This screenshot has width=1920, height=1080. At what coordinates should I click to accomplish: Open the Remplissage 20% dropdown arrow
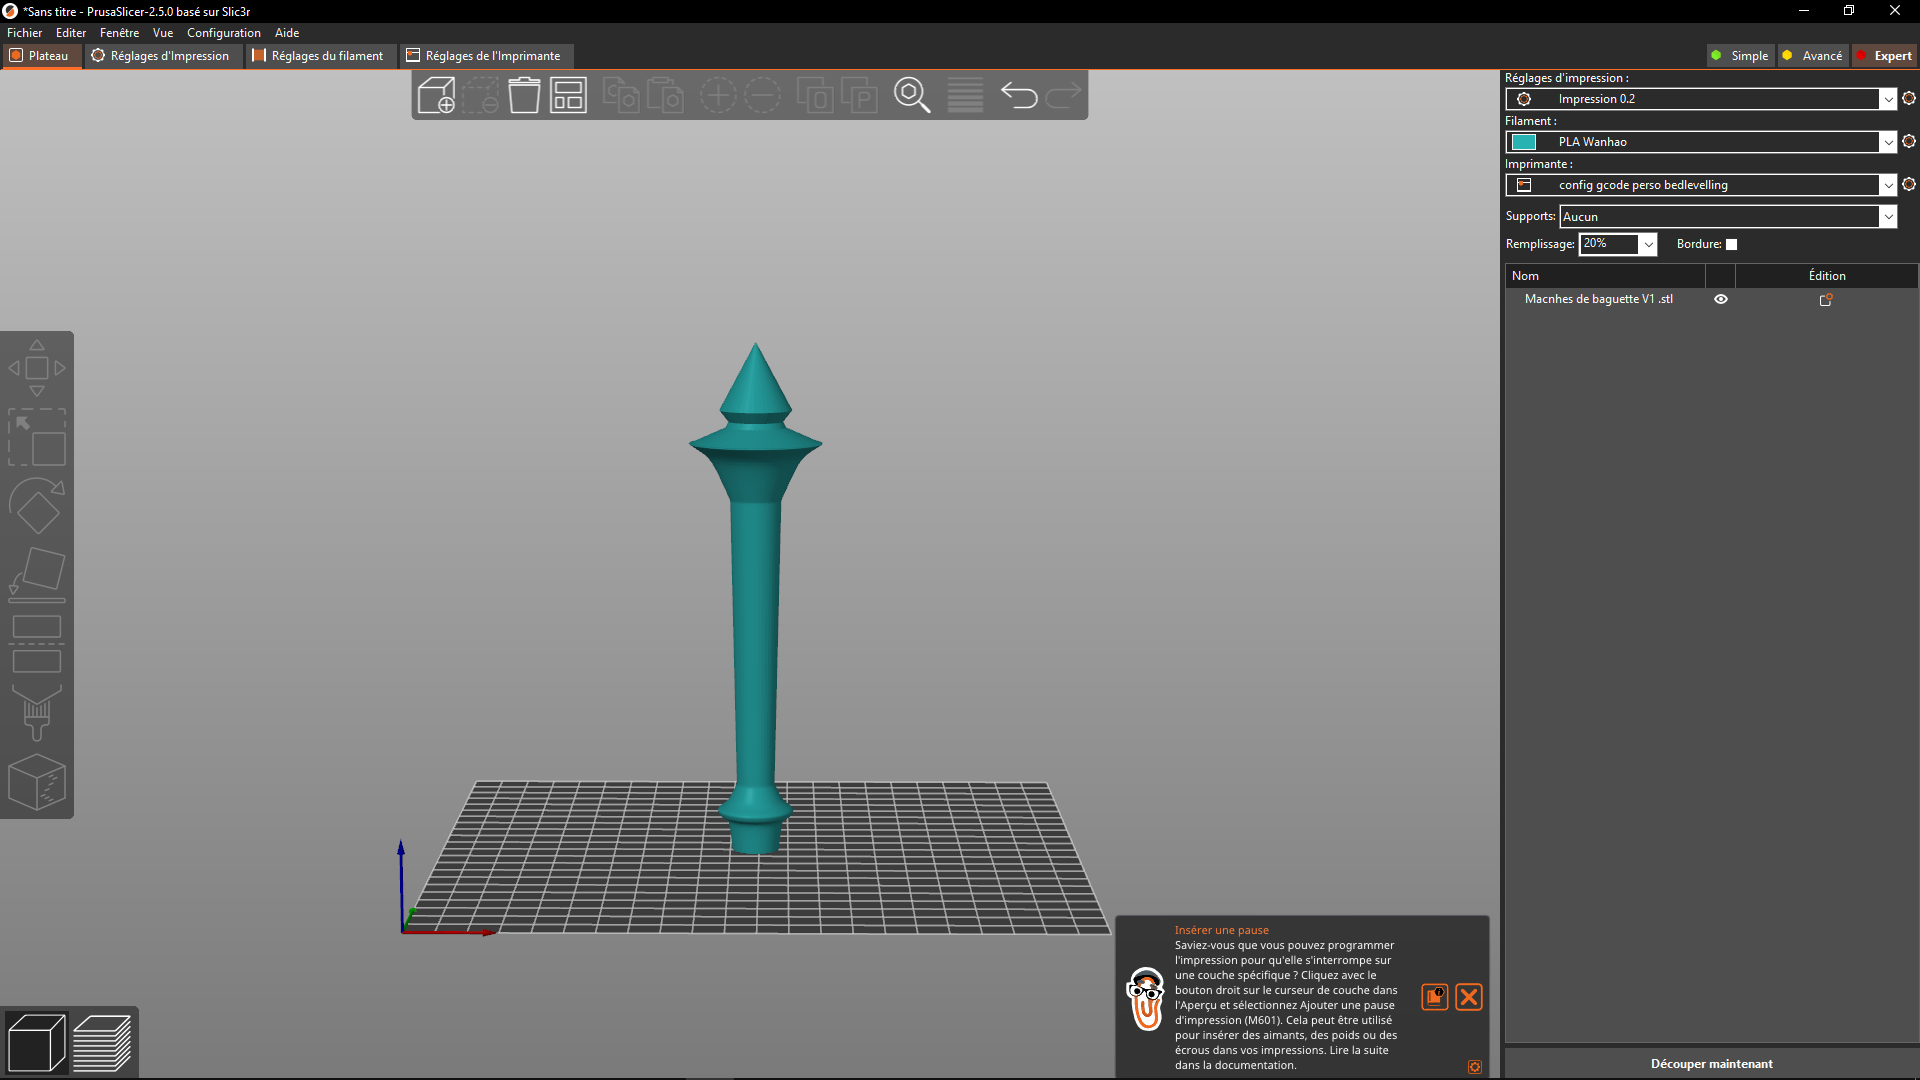[1648, 244]
